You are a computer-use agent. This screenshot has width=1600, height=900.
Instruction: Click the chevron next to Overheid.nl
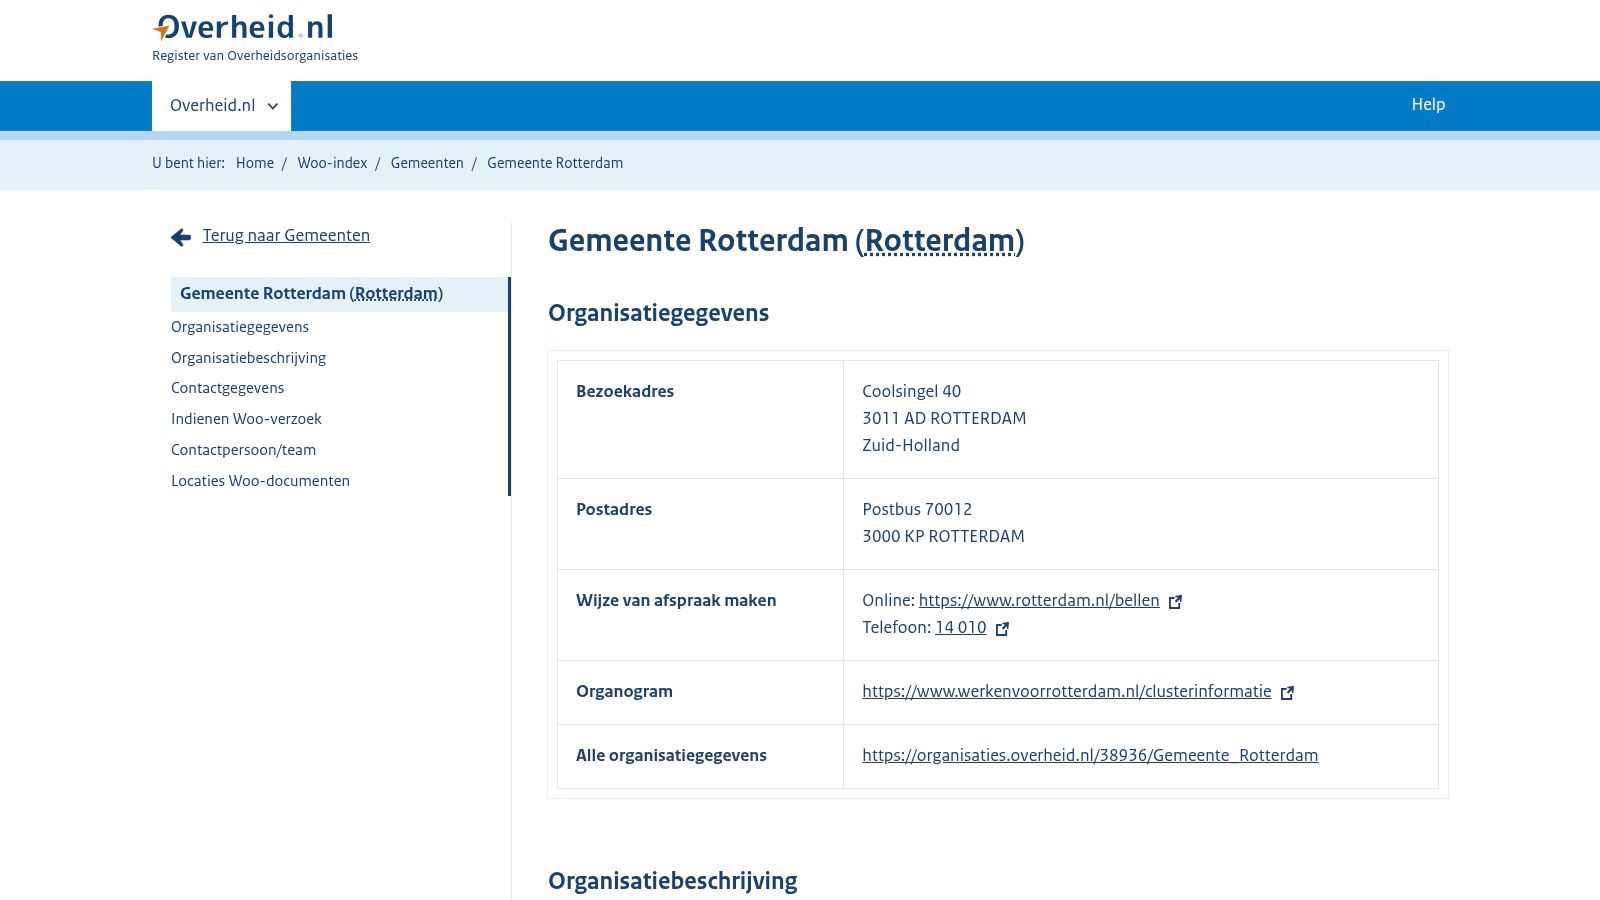[x=273, y=106]
